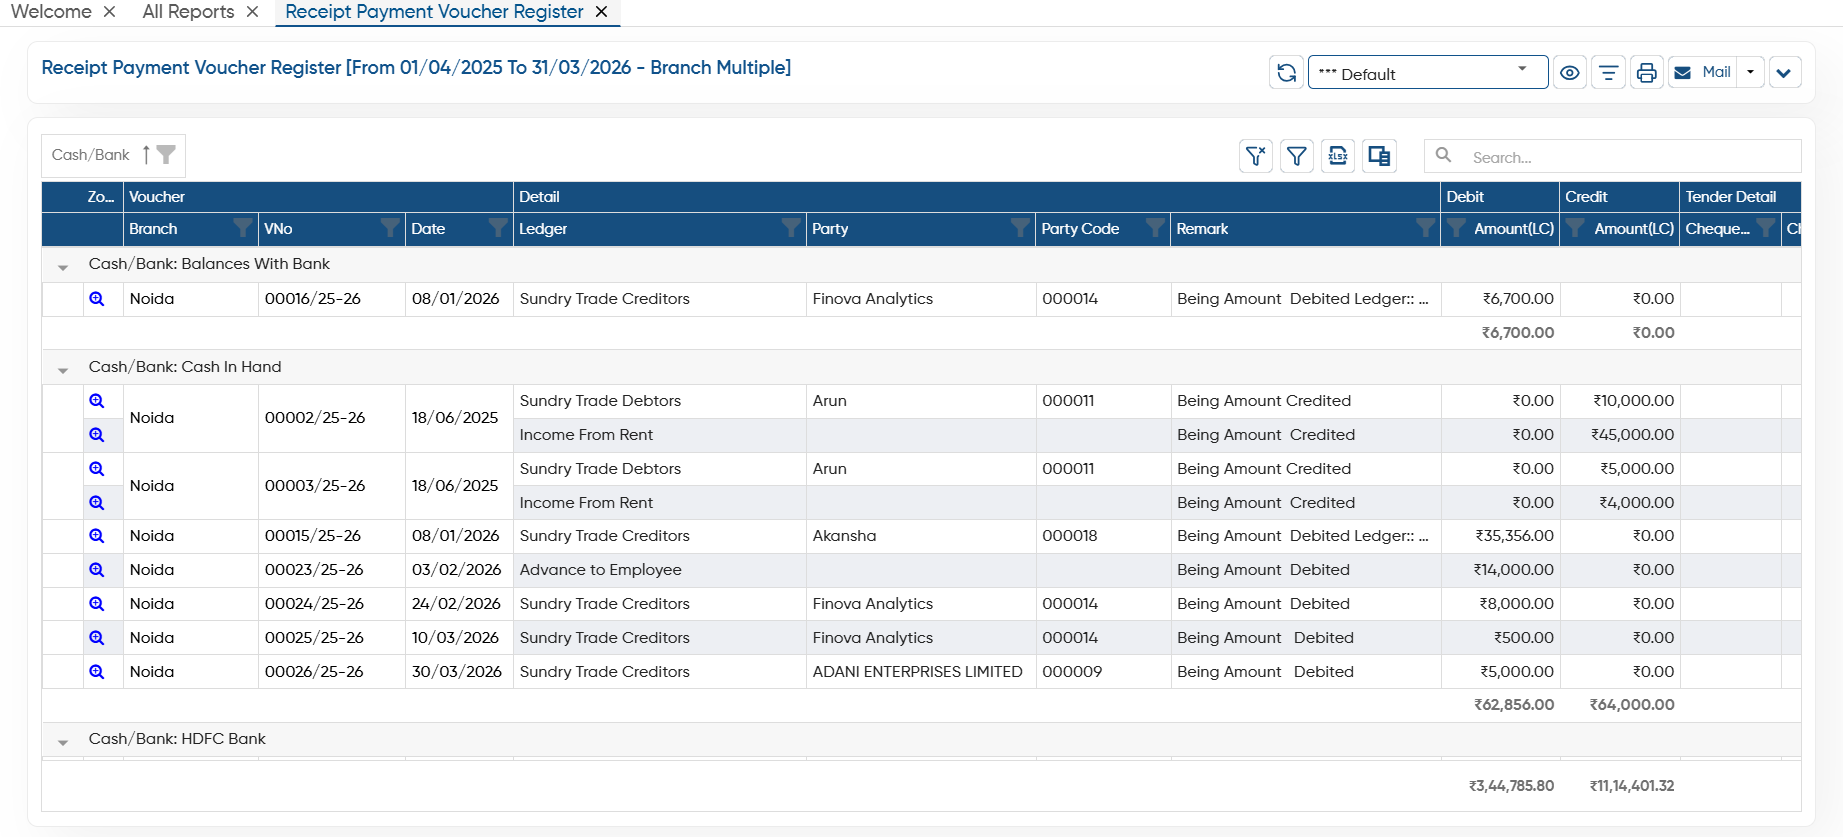Open the Cheque column filter
The width and height of the screenshot is (1843, 837).
[1766, 229]
